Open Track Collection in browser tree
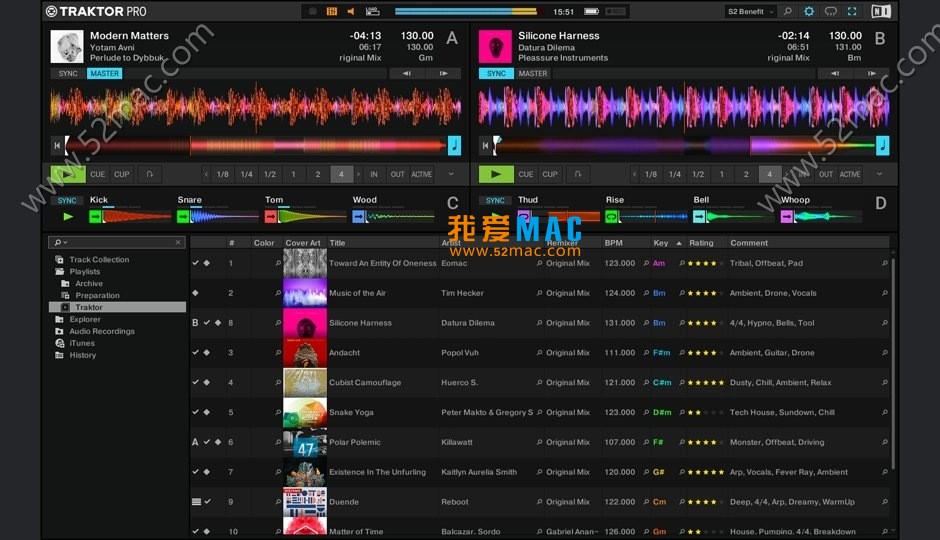 pyautogui.click(x=99, y=260)
